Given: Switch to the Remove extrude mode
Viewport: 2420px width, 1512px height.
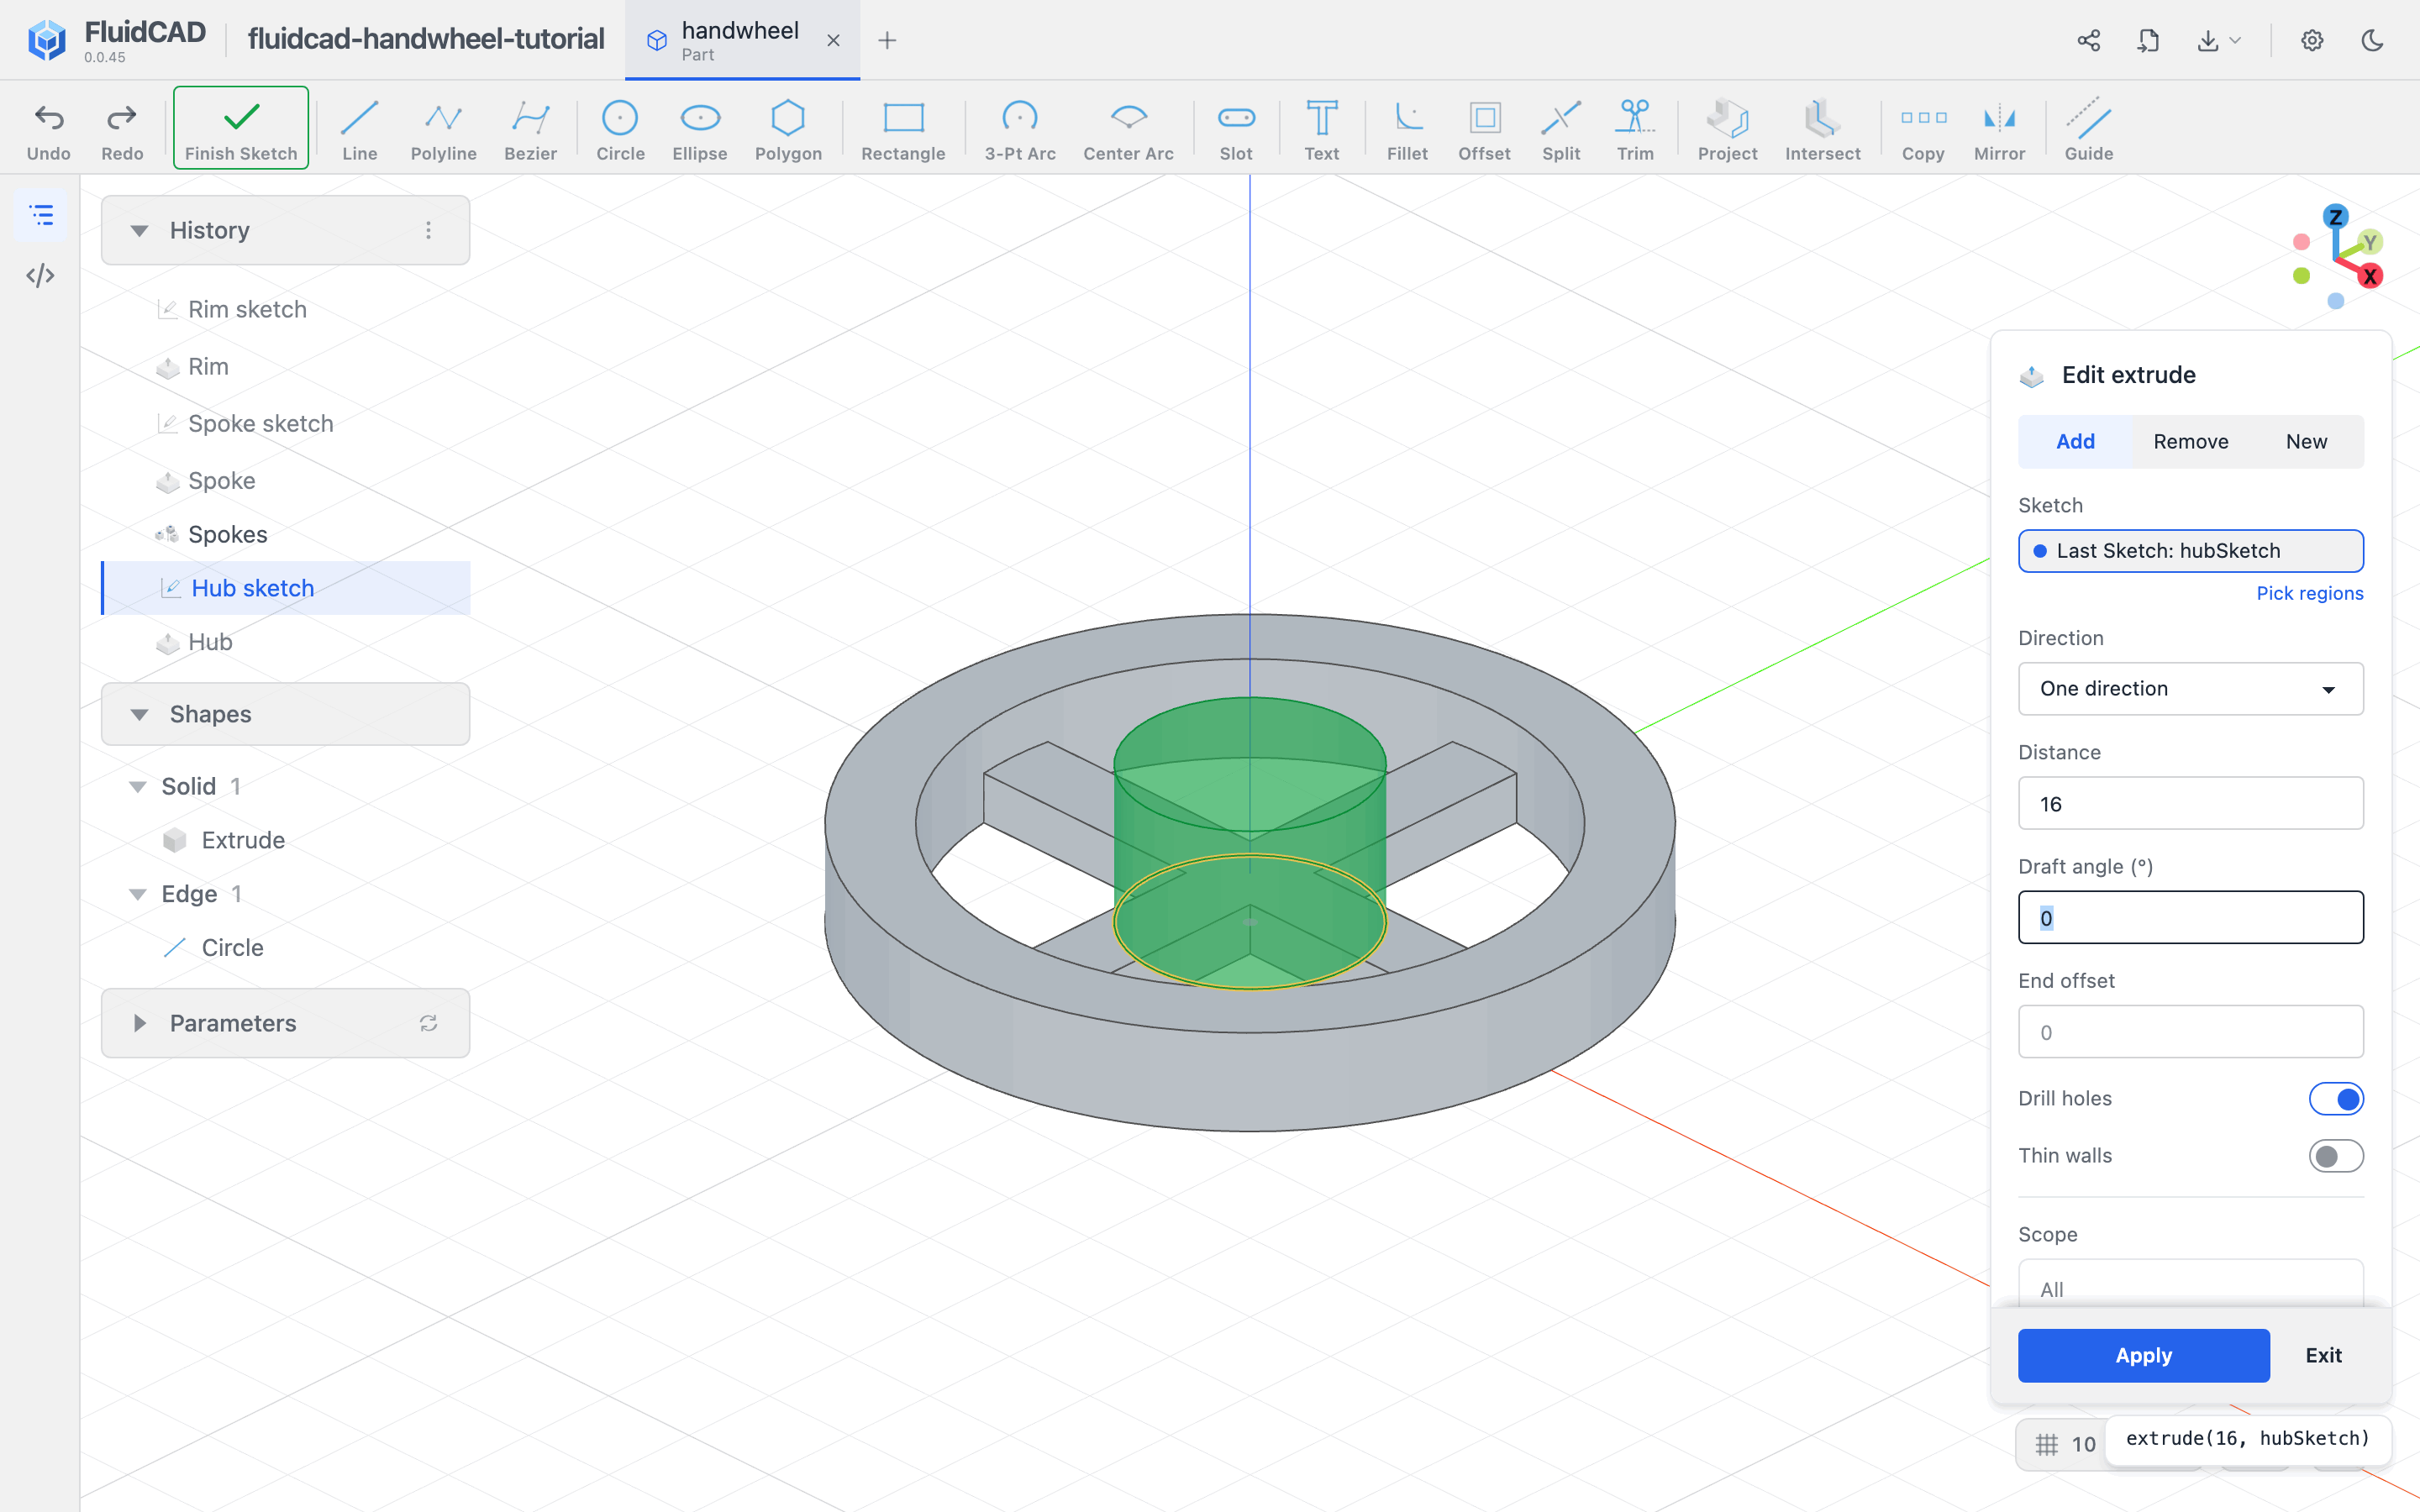Looking at the screenshot, I should click(2190, 441).
